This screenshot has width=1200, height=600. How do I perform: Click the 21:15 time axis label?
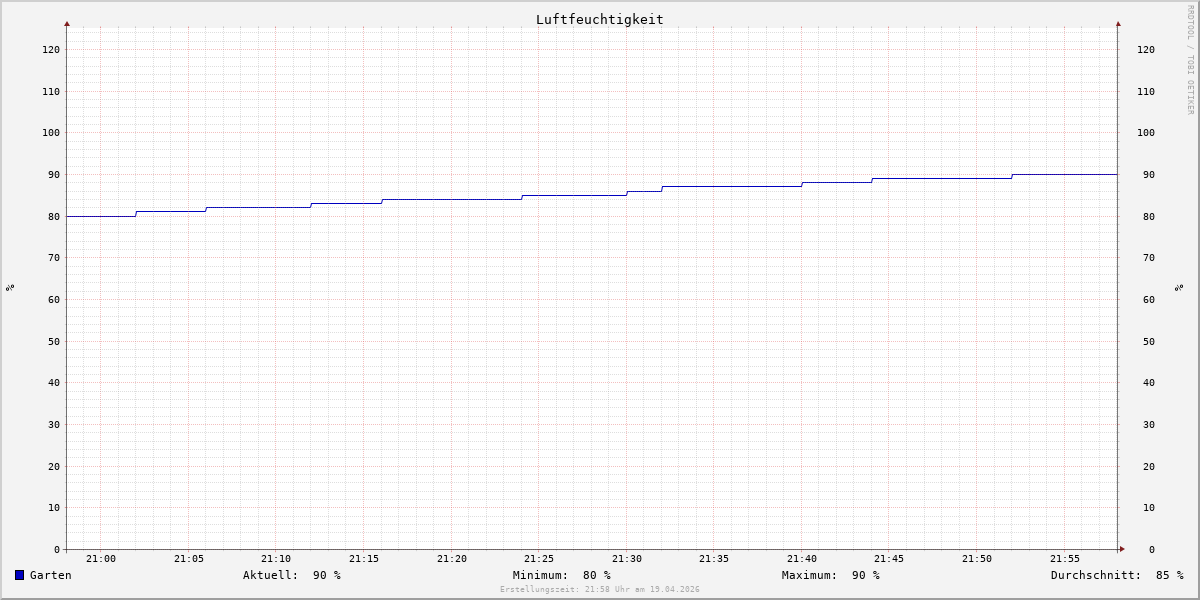(x=364, y=559)
